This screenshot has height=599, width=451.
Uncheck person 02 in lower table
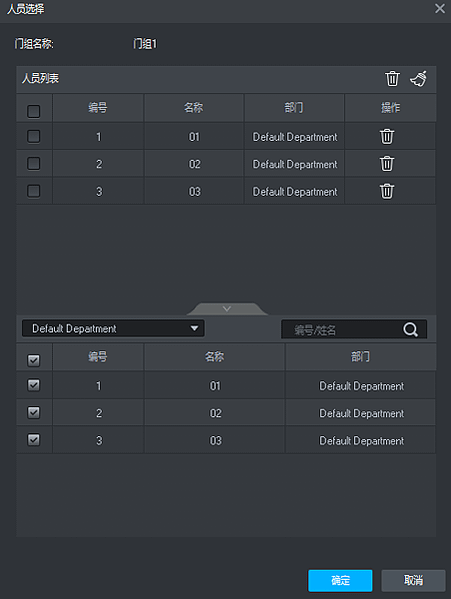click(x=34, y=413)
